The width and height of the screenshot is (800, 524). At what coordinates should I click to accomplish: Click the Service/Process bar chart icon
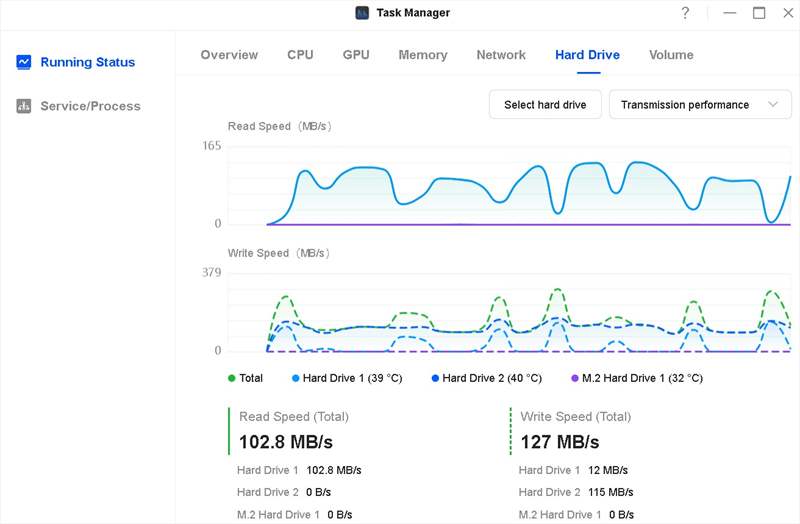pos(24,106)
